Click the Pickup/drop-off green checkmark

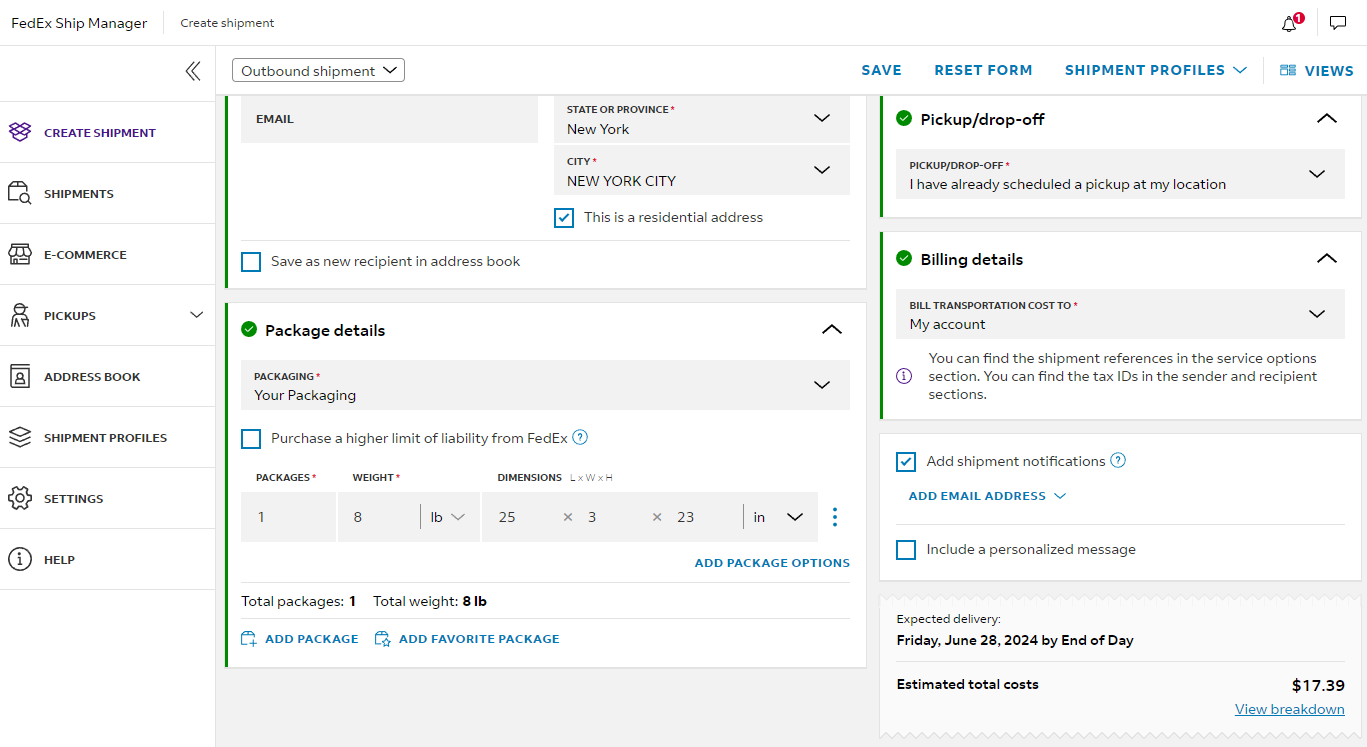coord(904,118)
